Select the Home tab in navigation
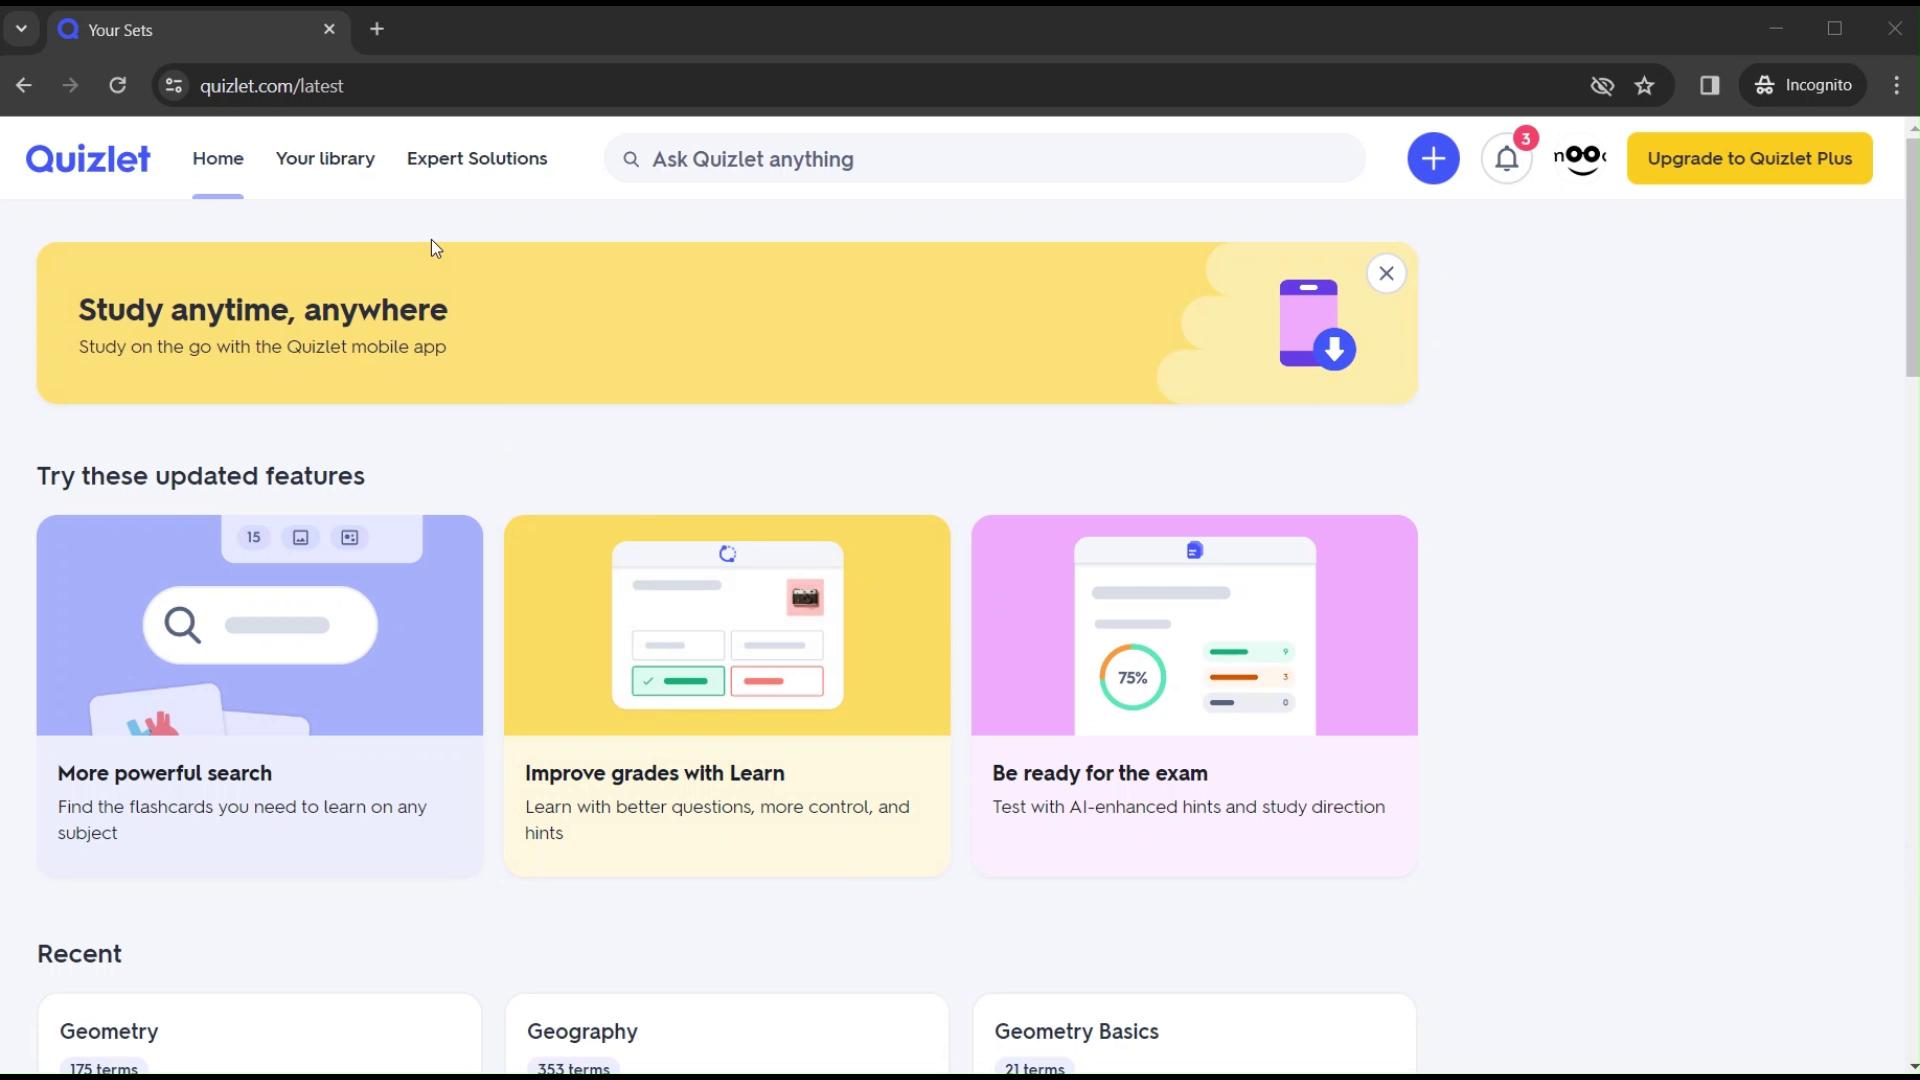This screenshot has height=1080, width=1920. click(218, 158)
